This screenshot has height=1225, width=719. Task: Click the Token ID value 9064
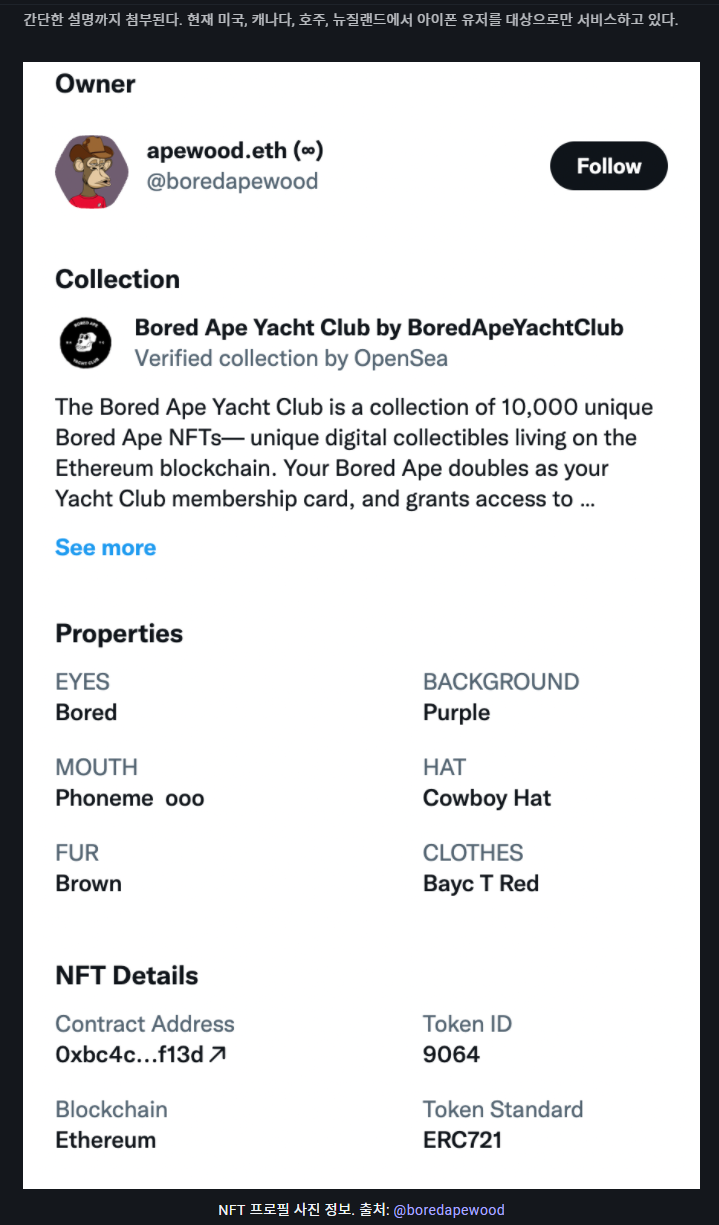(x=451, y=1054)
